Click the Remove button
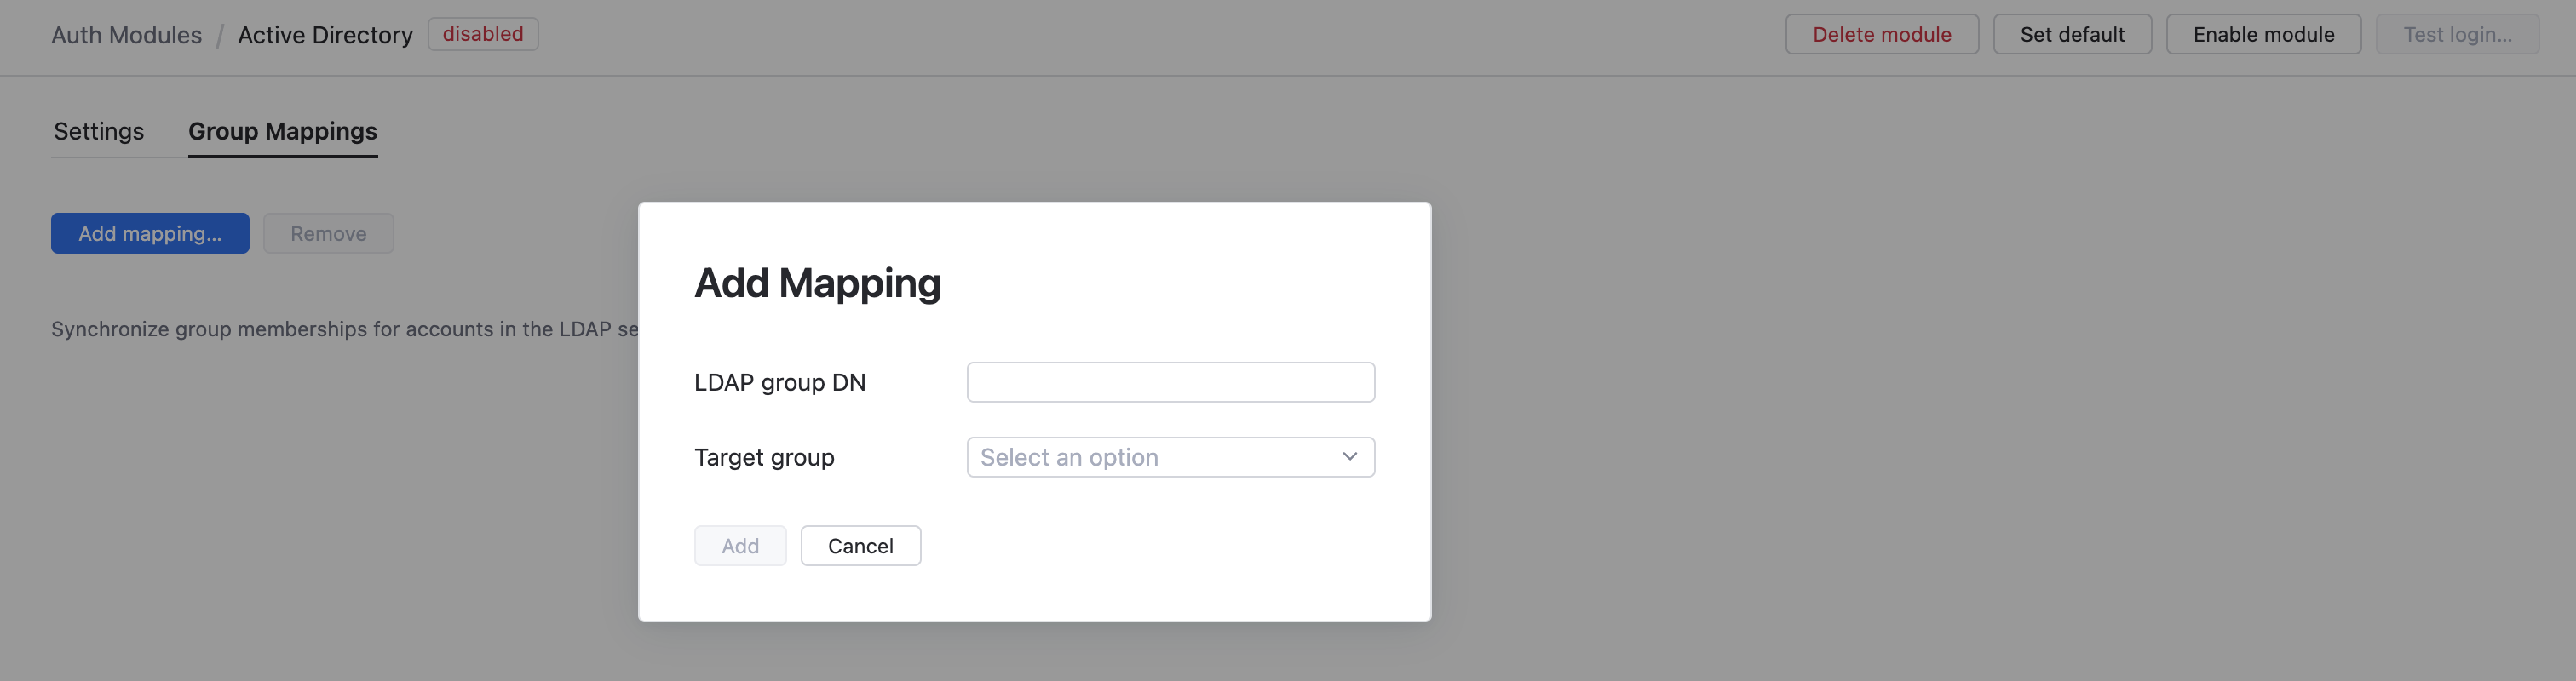2576x681 pixels. (328, 233)
